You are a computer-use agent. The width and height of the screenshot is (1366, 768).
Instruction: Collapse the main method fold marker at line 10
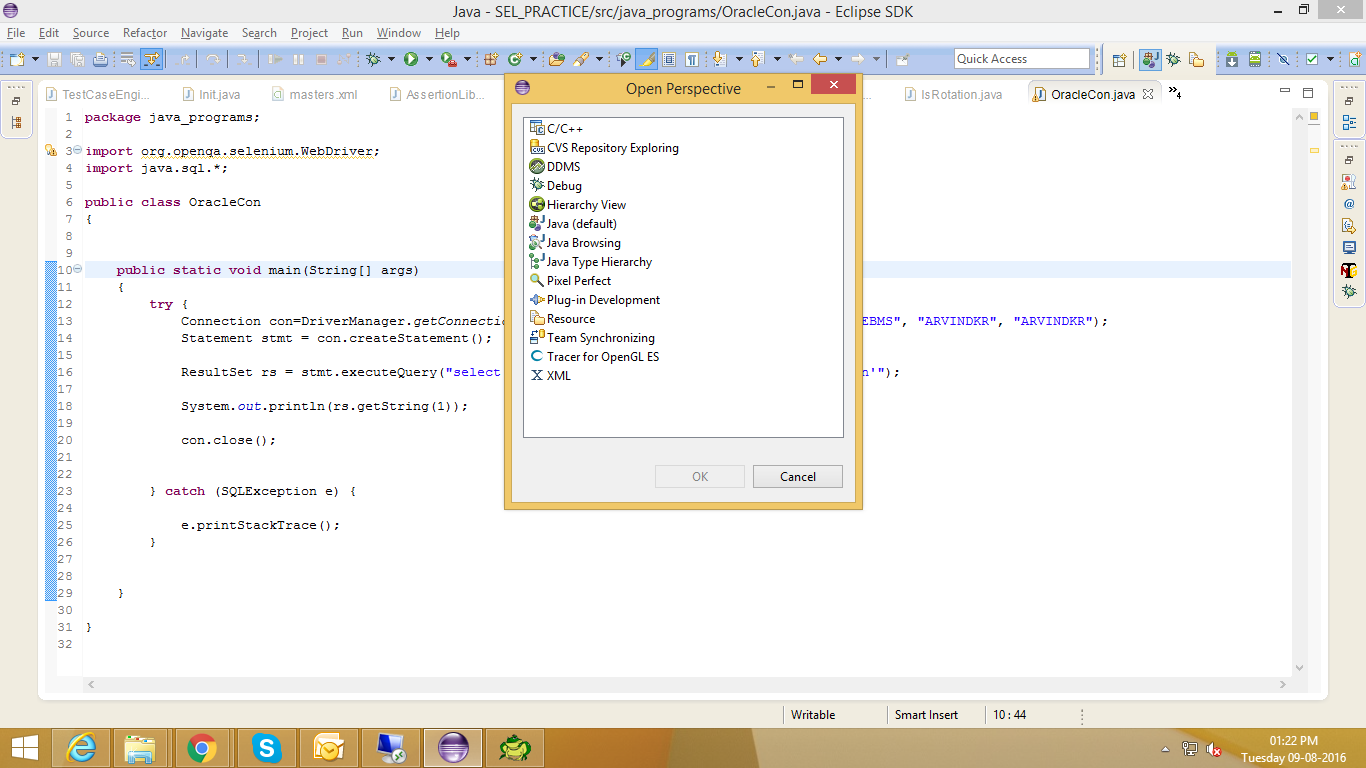coord(77,270)
